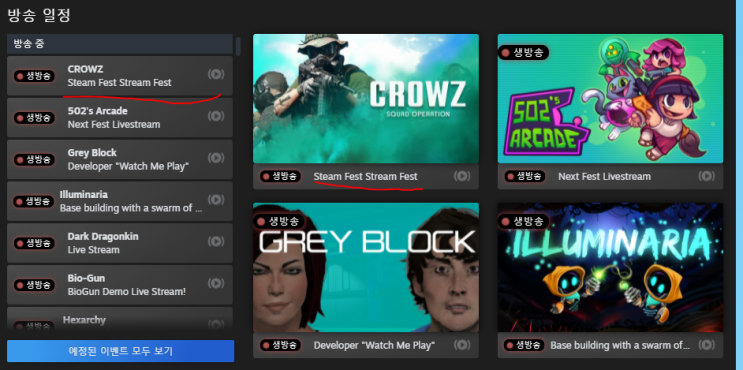This screenshot has width=743, height=370.
Task: Click the live badge in Grey Block list row
Action: pos(34,159)
